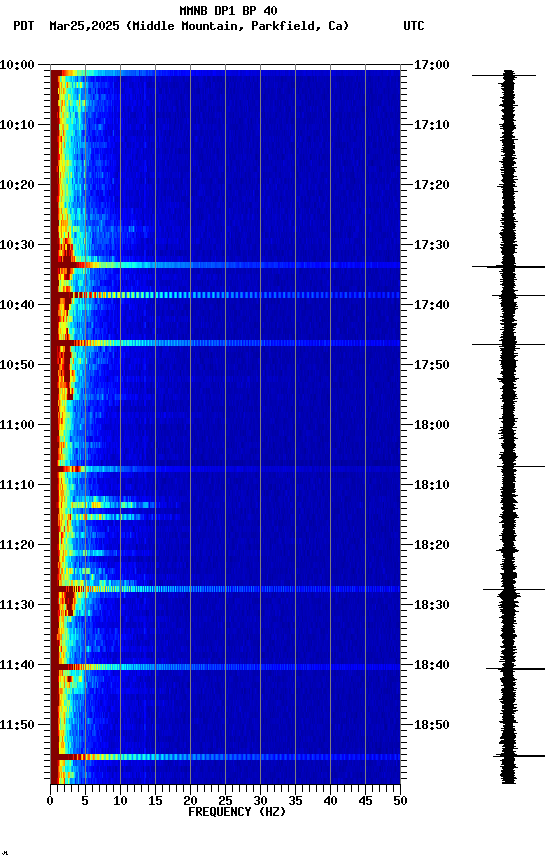Click the 'UTC' timezone label
The width and height of the screenshot is (552, 864).
coord(414,26)
